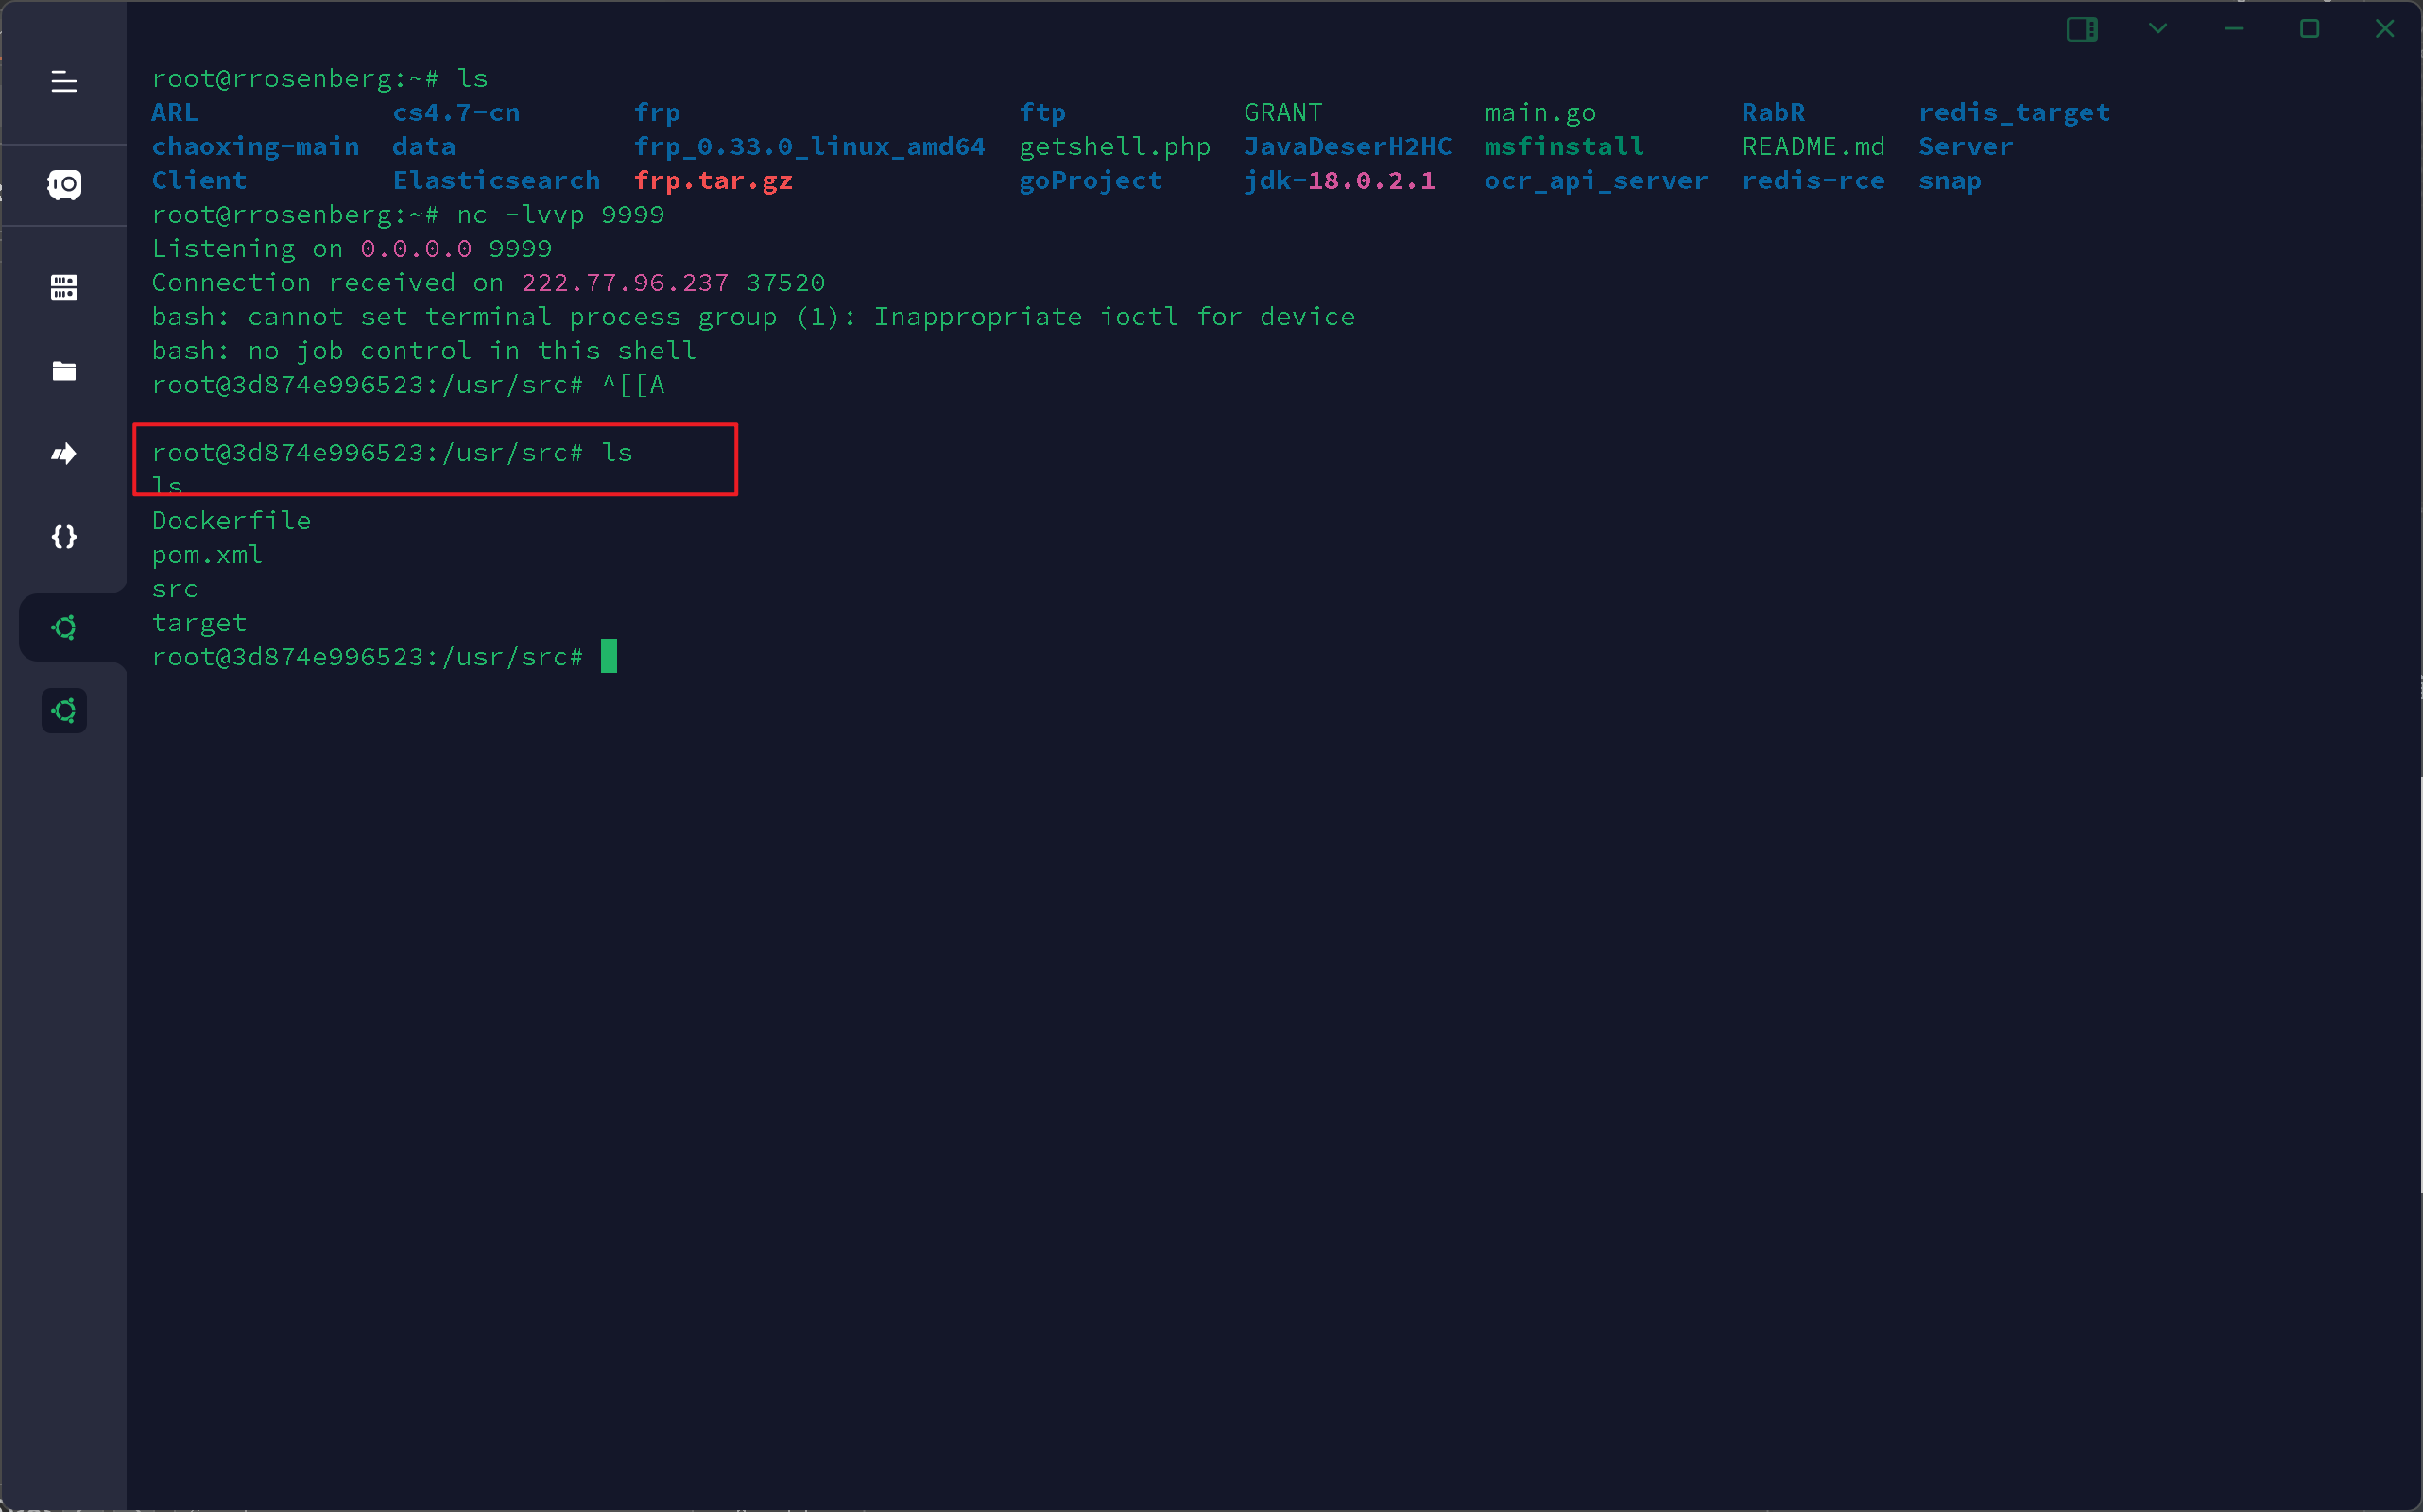2423x1512 pixels.
Task: Open the Vault safe icon
Action: click(x=64, y=184)
